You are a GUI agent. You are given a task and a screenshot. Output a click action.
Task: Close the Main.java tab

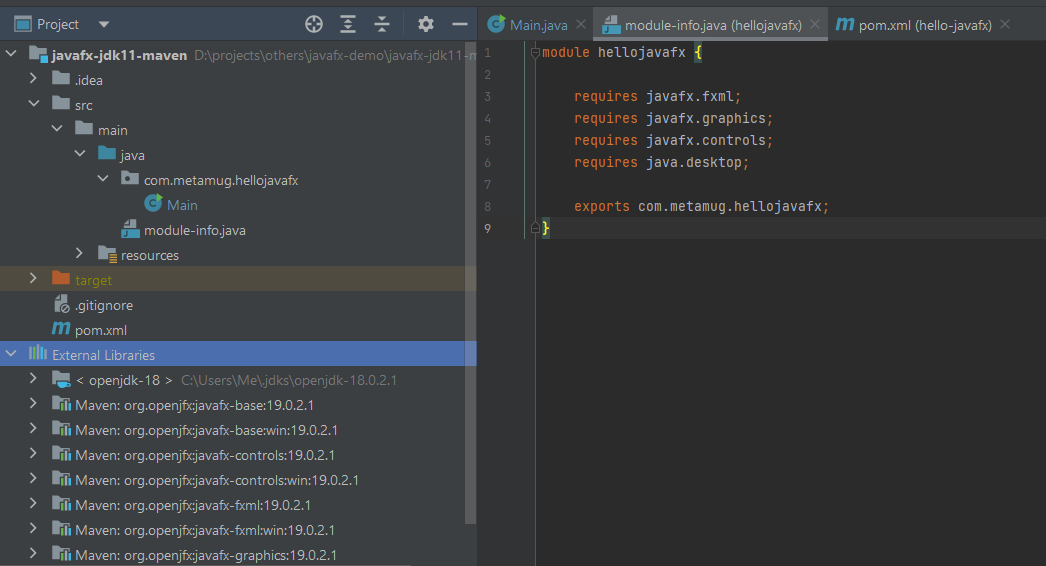tap(580, 25)
